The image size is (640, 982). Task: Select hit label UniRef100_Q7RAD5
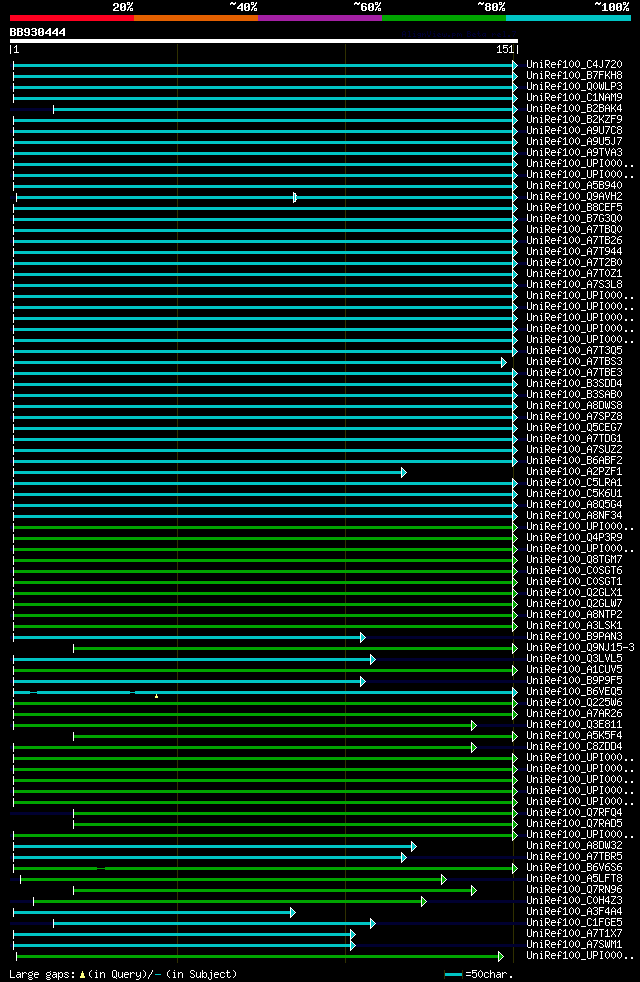[x=574, y=824]
